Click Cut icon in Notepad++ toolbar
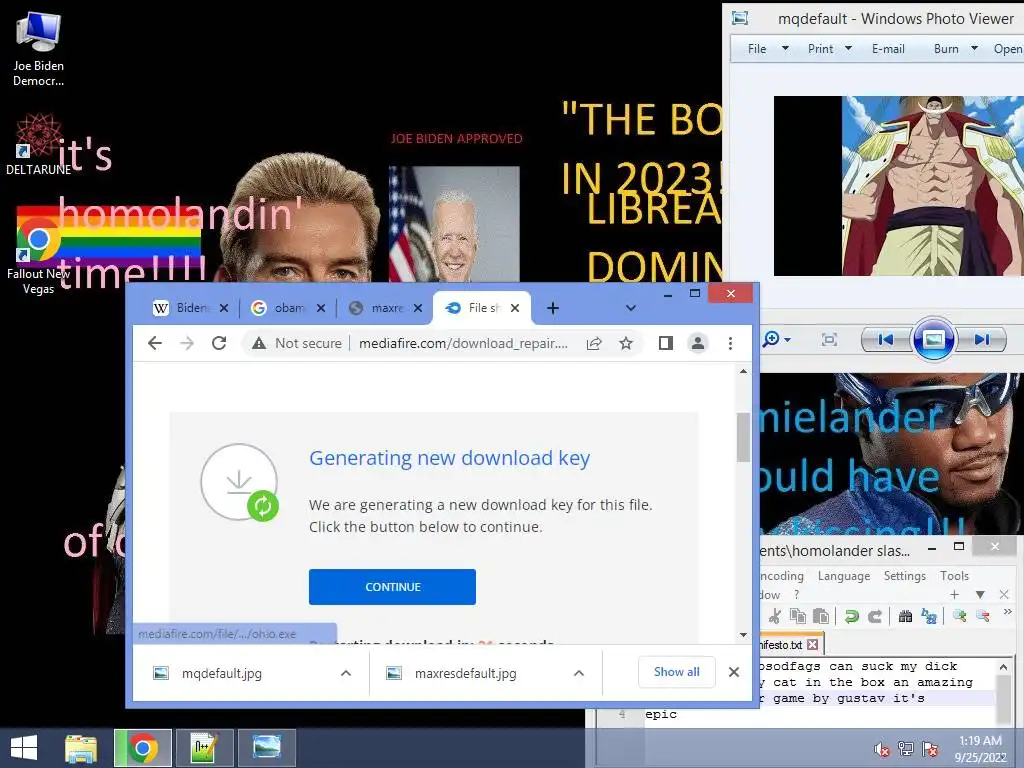 pyautogui.click(x=775, y=616)
